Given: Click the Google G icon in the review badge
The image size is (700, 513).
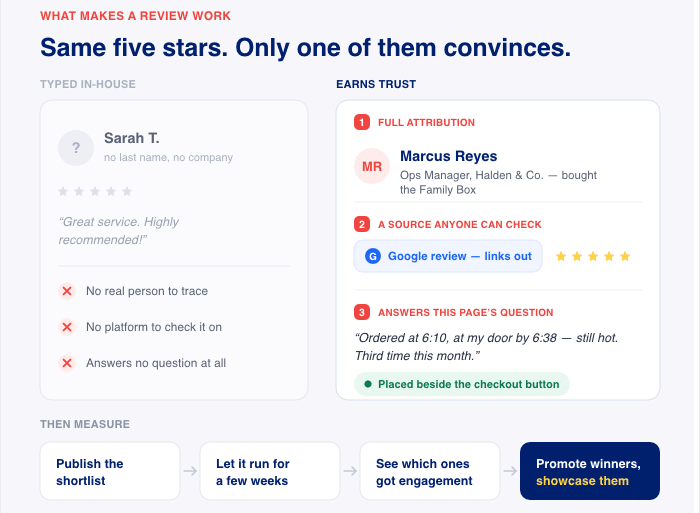Looking at the screenshot, I should tap(373, 256).
